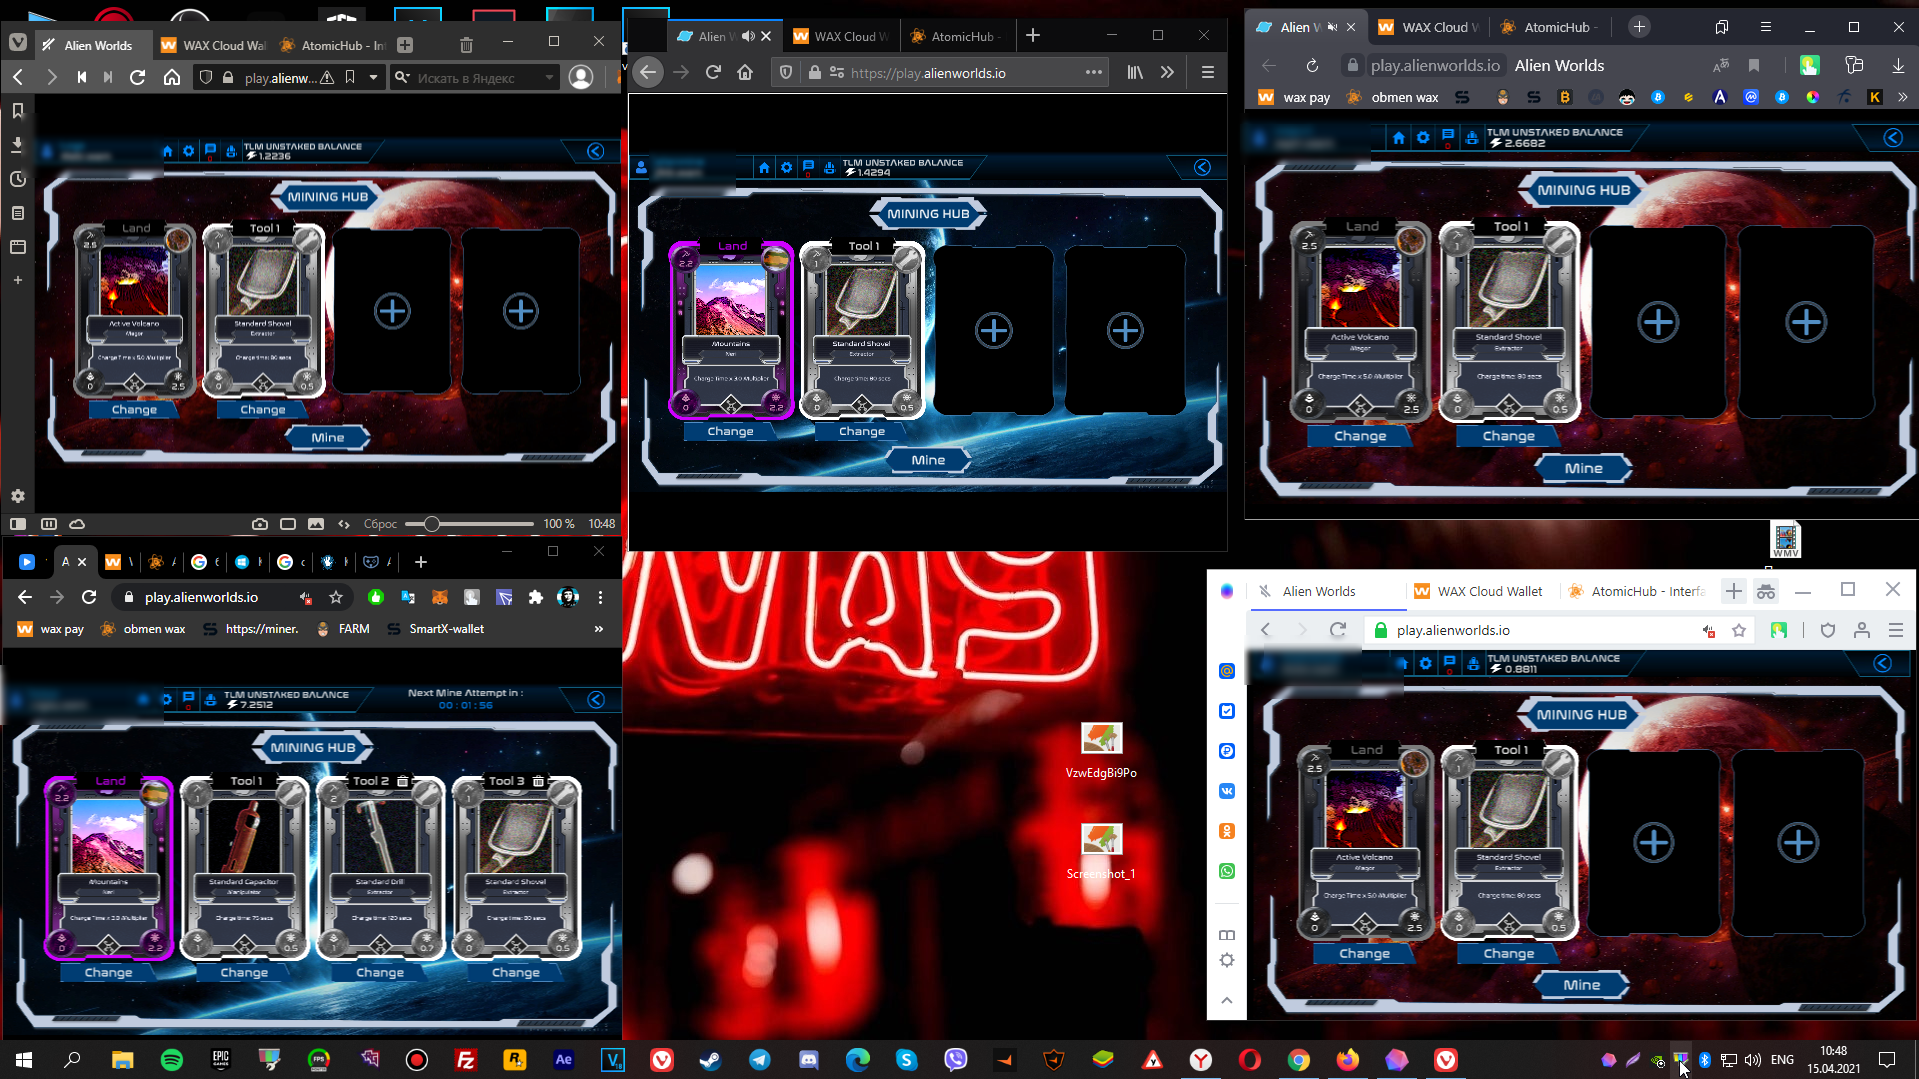
Task: Go to home page in Firefox toolbar
Action: click(x=745, y=72)
